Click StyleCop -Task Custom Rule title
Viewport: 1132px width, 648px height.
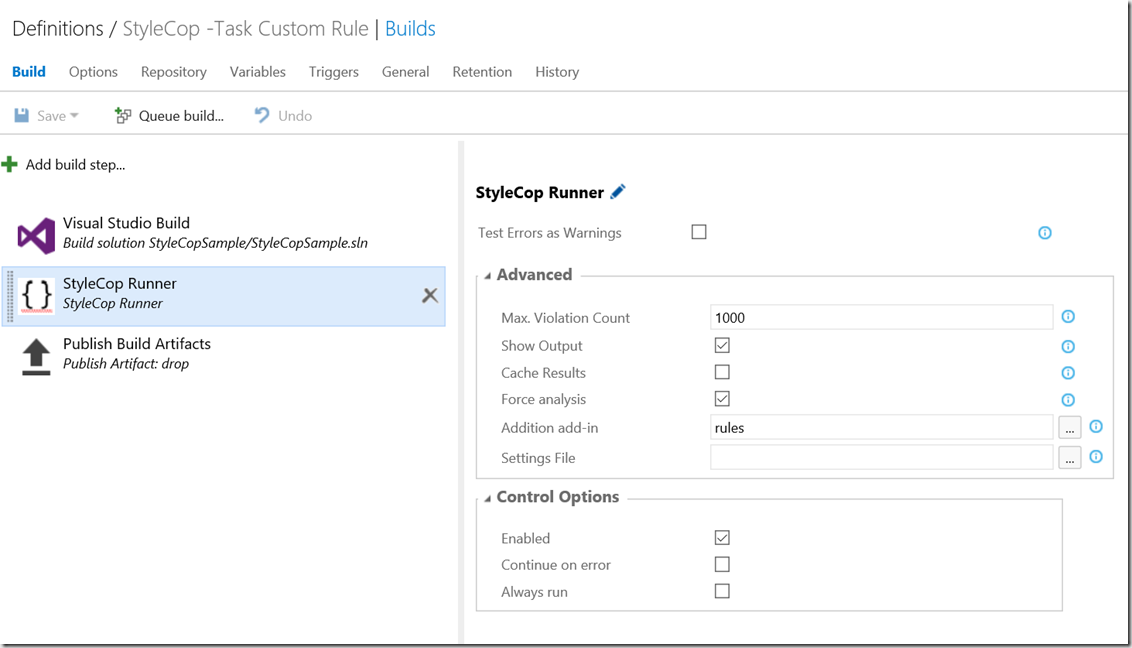point(245,29)
